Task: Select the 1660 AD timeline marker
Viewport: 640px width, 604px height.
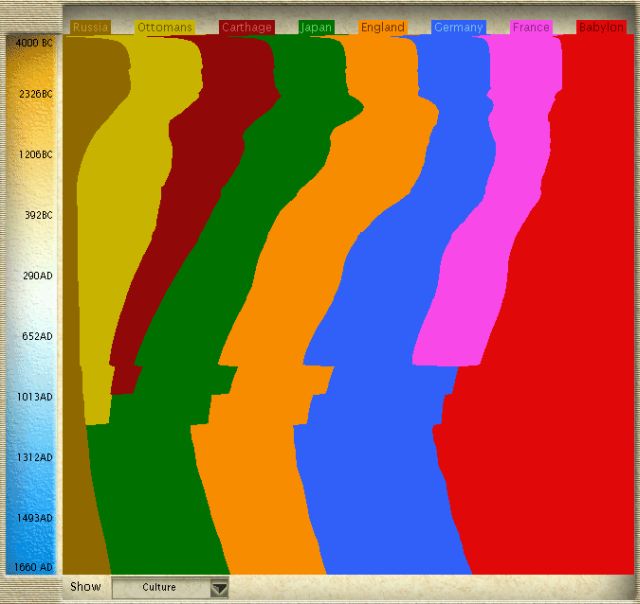Action: [x=34, y=568]
